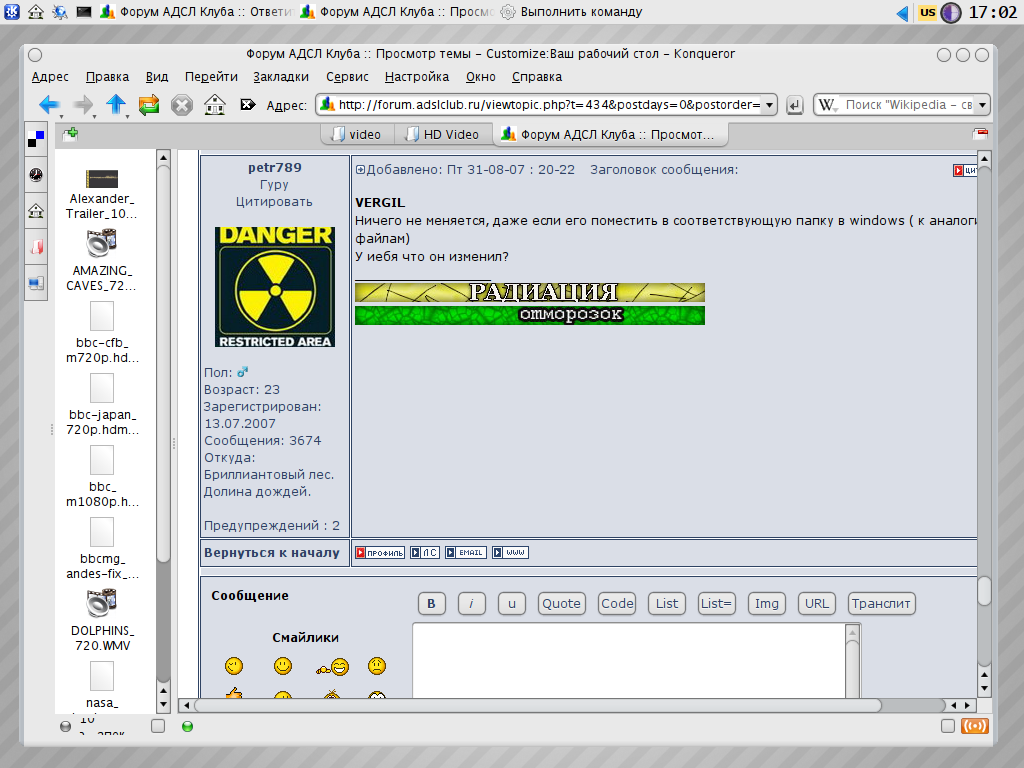Toggle the status bar checkbox at bottom left
1024x768 pixels.
(157, 726)
